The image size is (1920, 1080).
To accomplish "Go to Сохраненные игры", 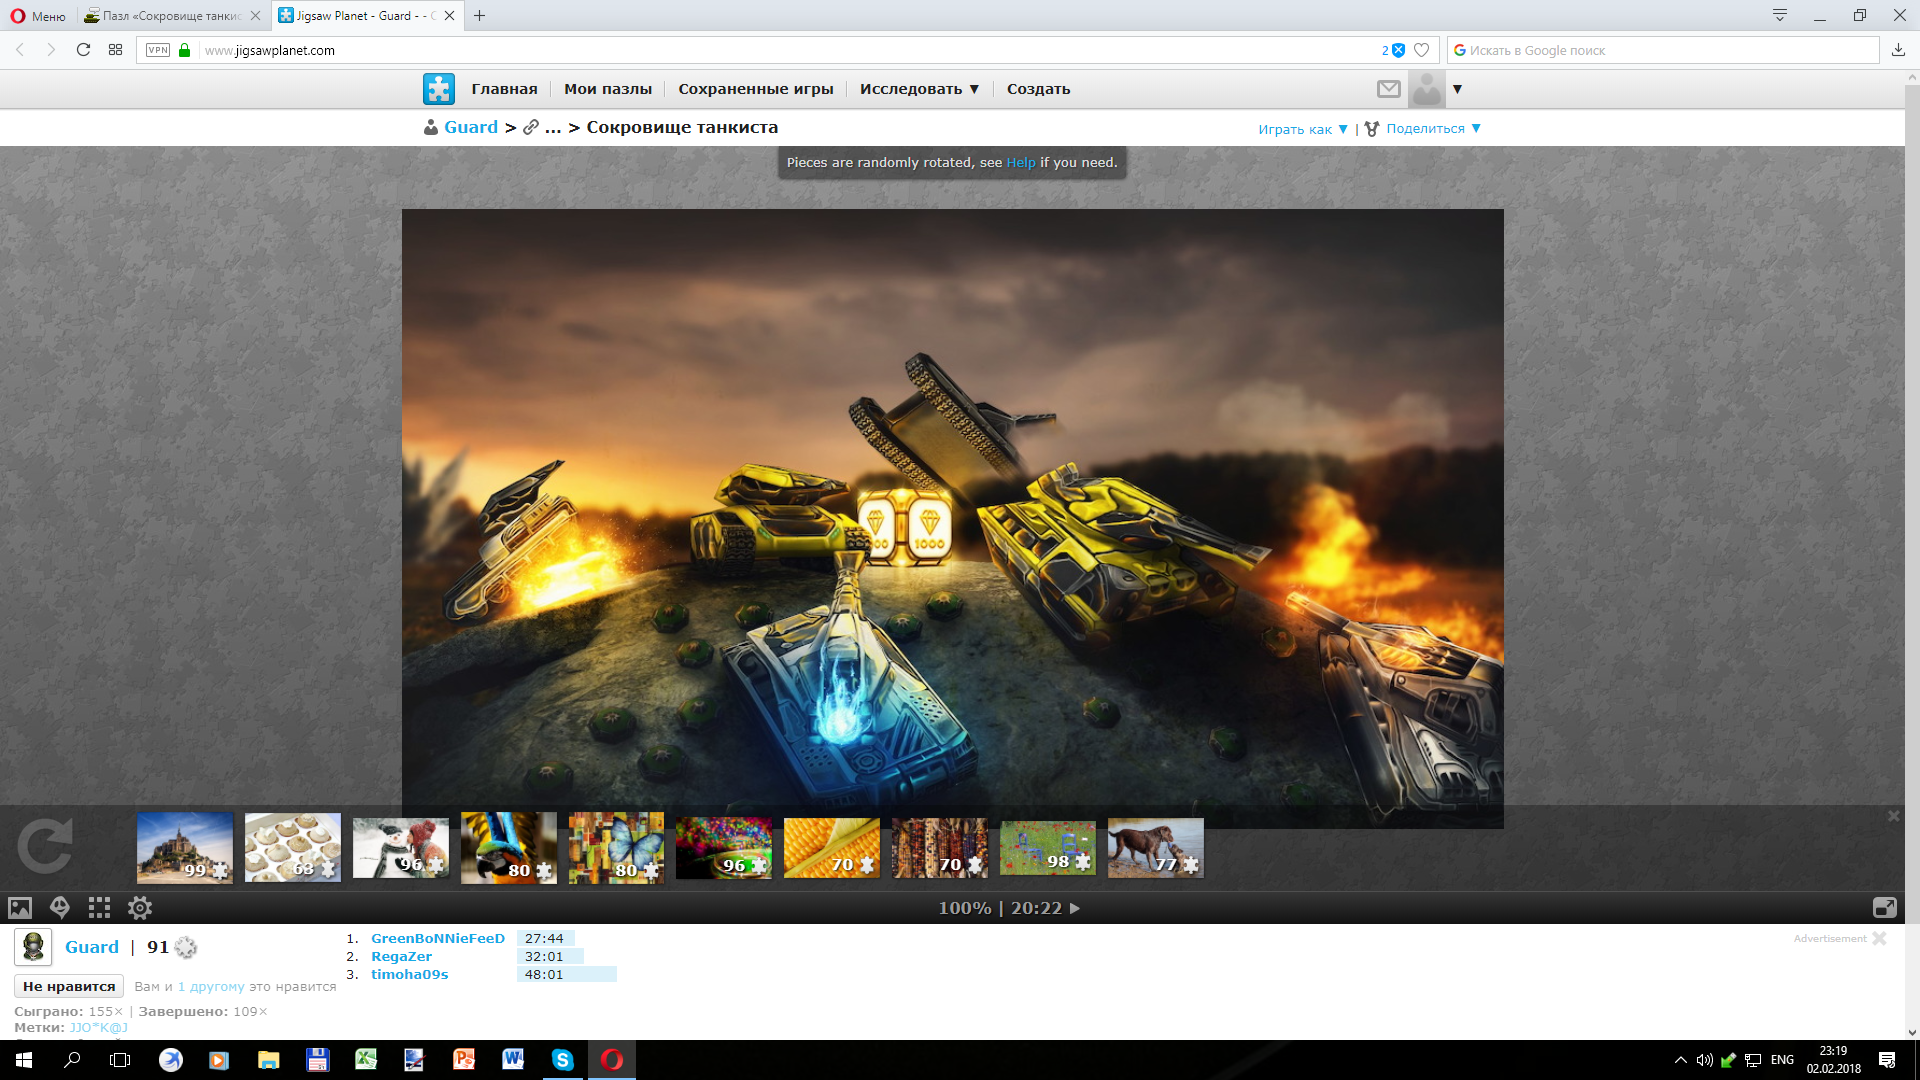I will coord(756,89).
